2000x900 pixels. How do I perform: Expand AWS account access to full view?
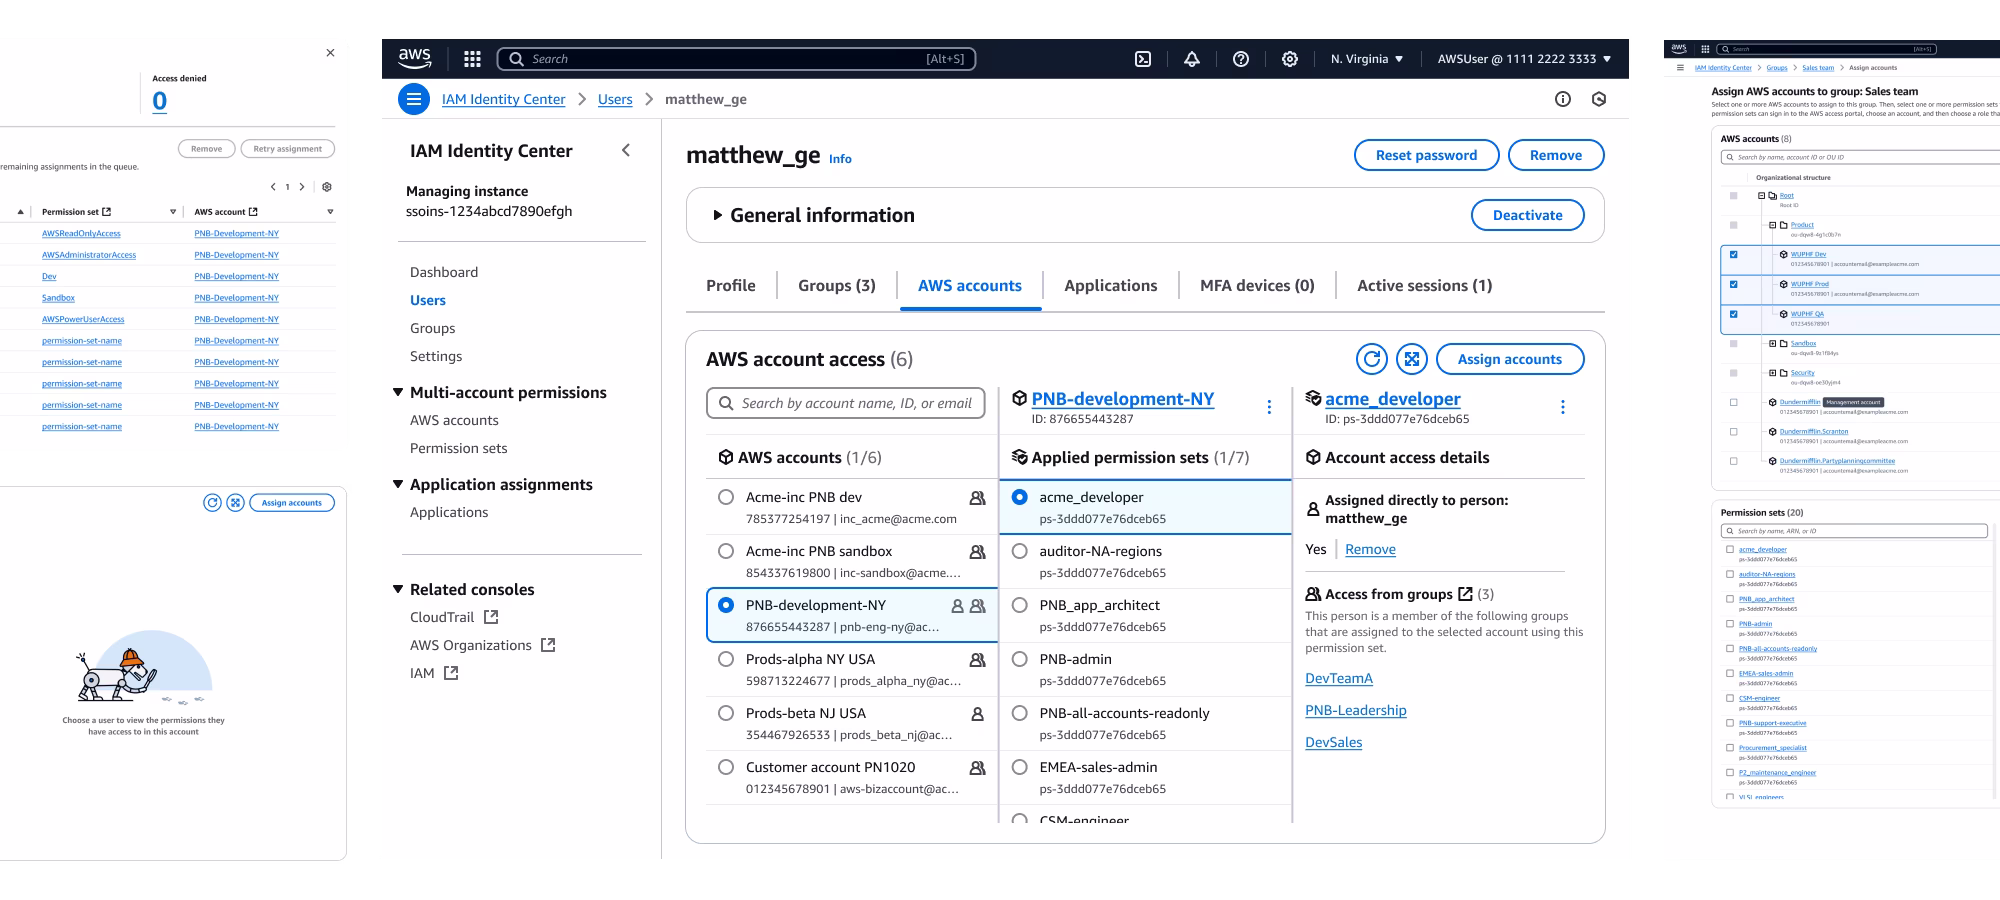click(x=1411, y=359)
